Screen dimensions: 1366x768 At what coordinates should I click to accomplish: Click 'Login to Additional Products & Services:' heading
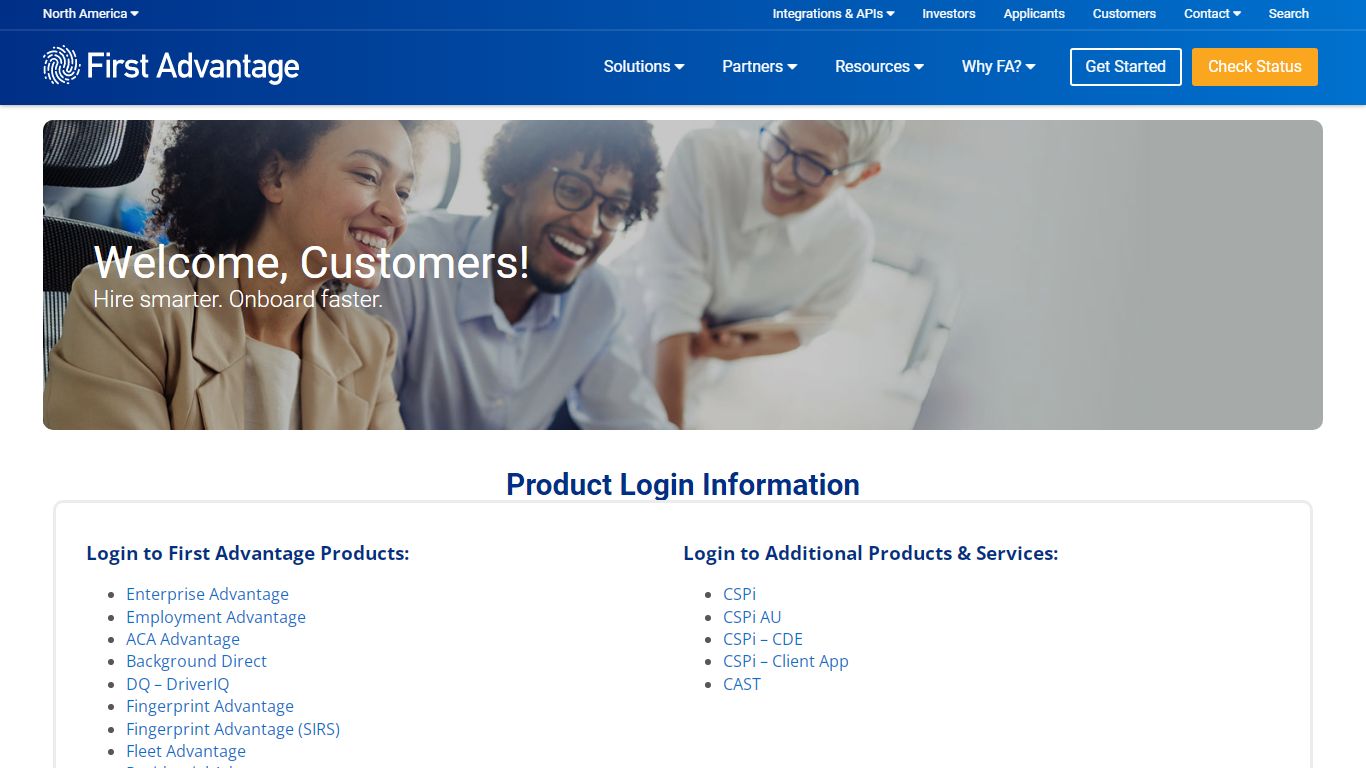pos(871,553)
